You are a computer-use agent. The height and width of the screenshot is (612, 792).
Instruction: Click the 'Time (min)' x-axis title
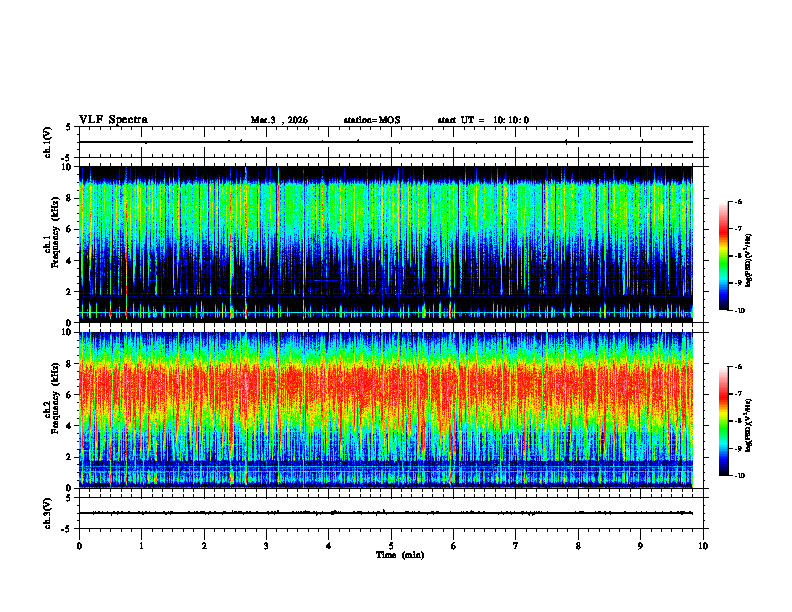point(400,555)
